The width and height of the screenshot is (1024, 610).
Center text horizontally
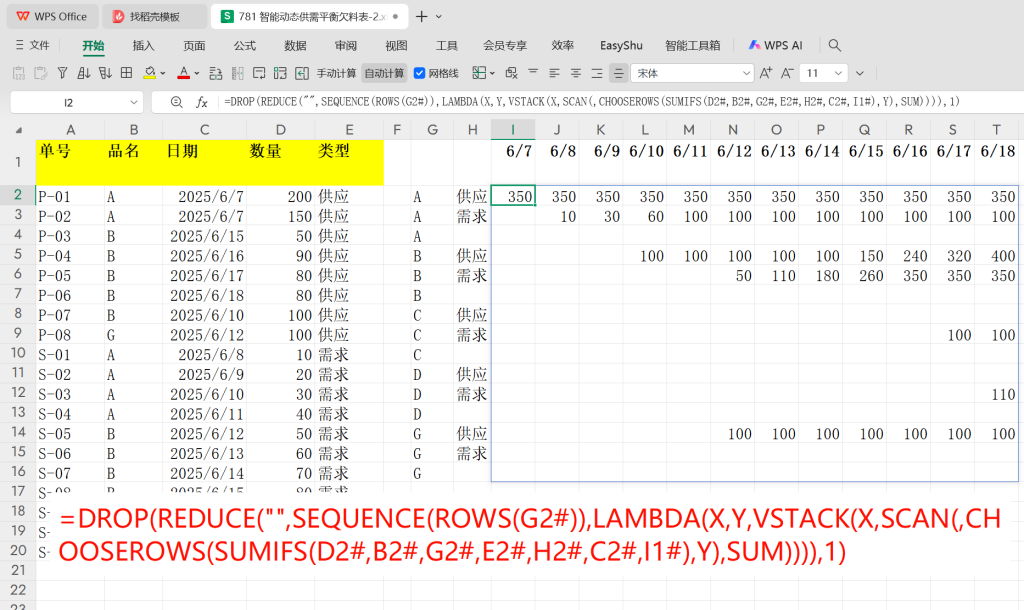576,73
